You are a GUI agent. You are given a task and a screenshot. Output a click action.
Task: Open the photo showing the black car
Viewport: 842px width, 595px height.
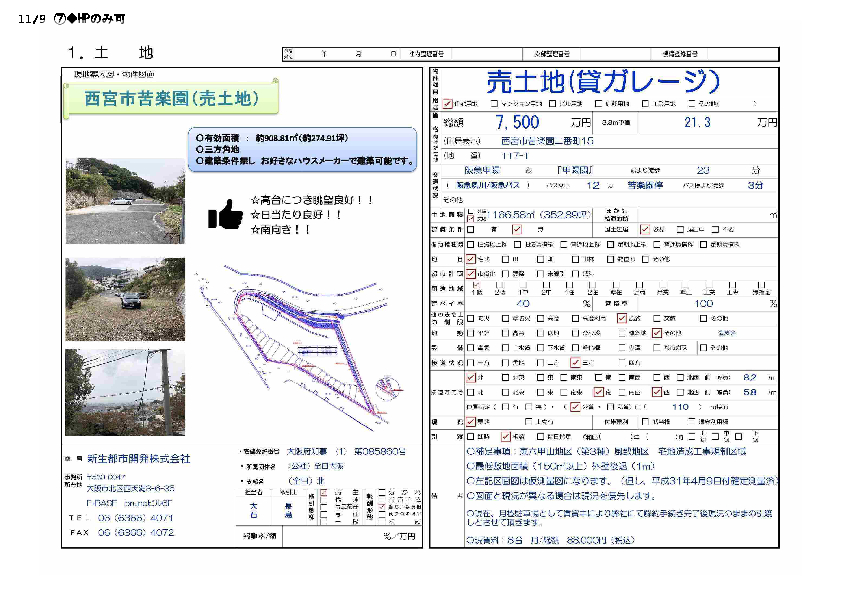(x=125, y=299)
